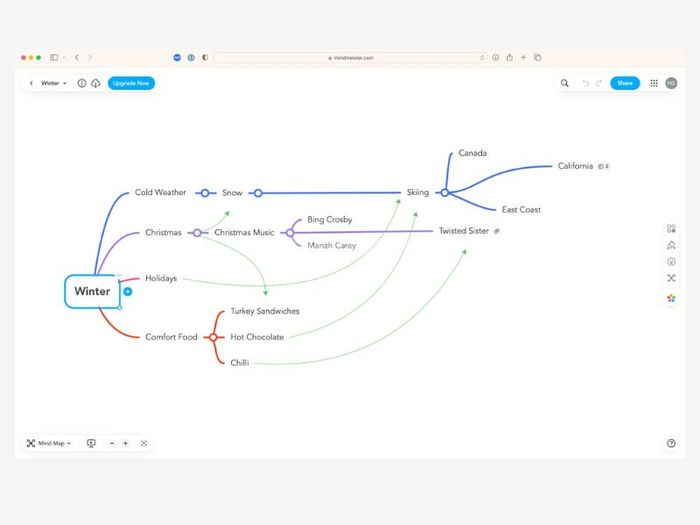Select the Snow topic
This screenshot has width=700, height=525.
click(232, 193)
